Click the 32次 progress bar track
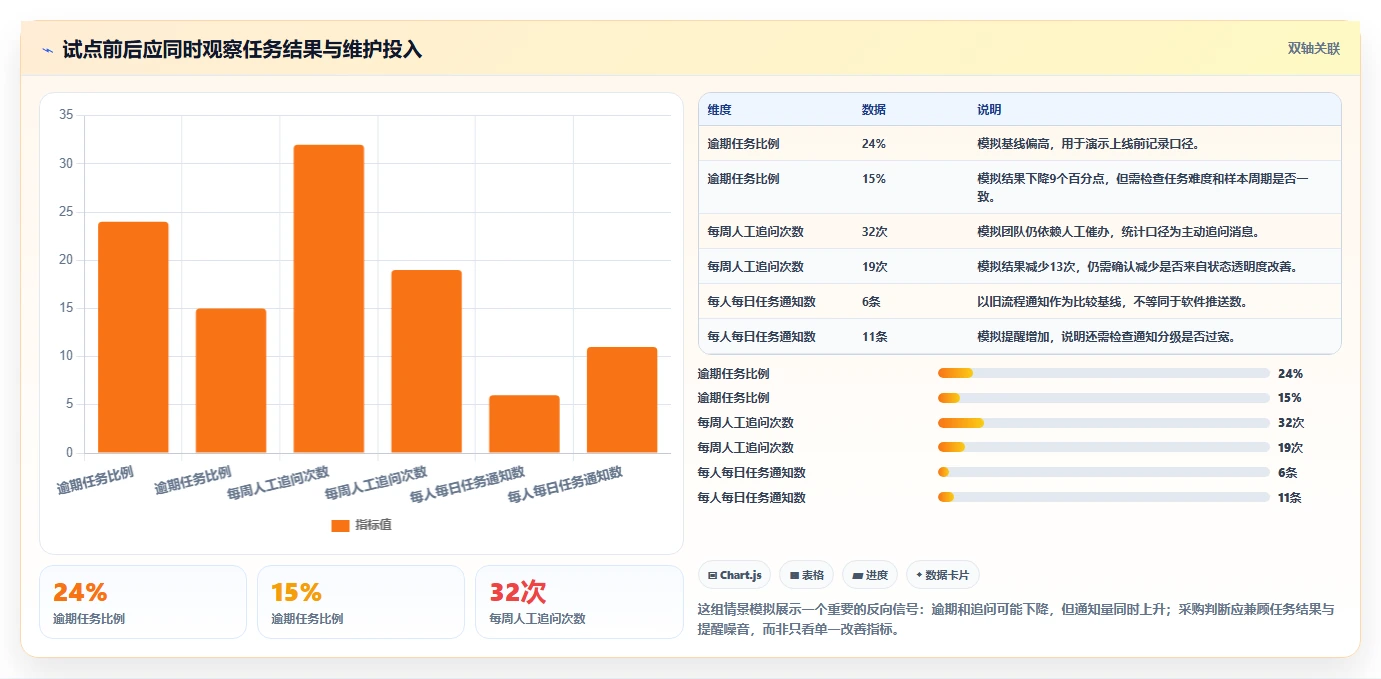The image size is (1381, 679). [1104, 423]
